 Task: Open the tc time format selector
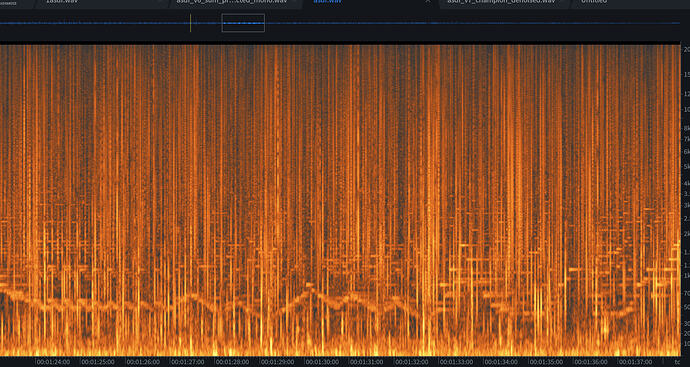(677, 362)
